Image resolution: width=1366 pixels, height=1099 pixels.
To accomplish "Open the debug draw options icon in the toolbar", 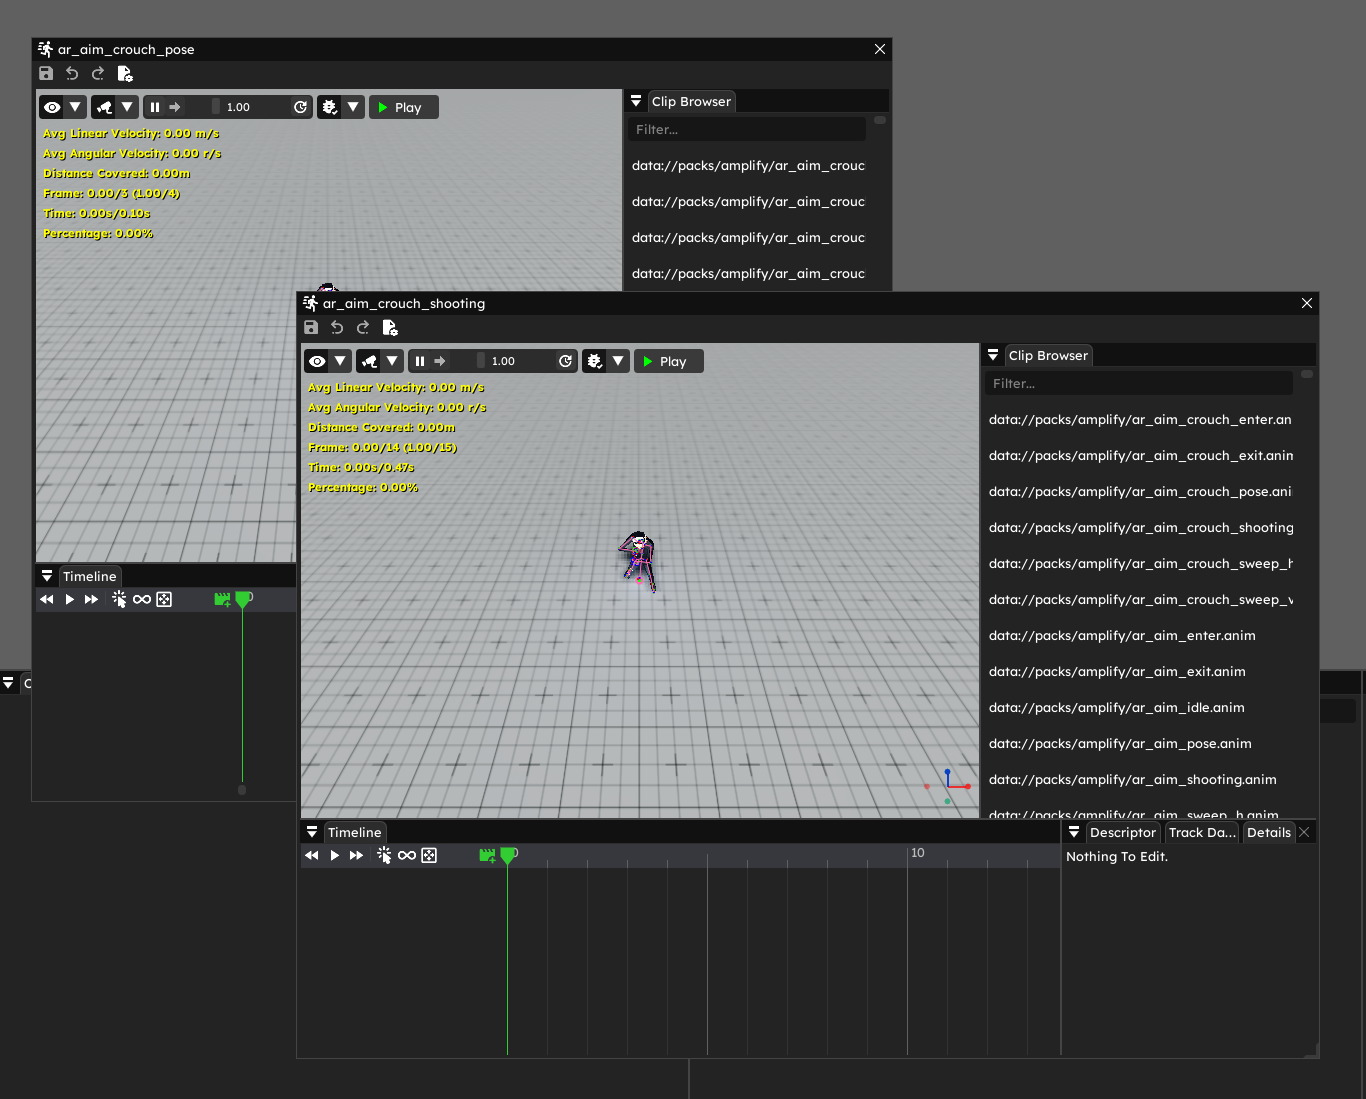I will point(594,361).
